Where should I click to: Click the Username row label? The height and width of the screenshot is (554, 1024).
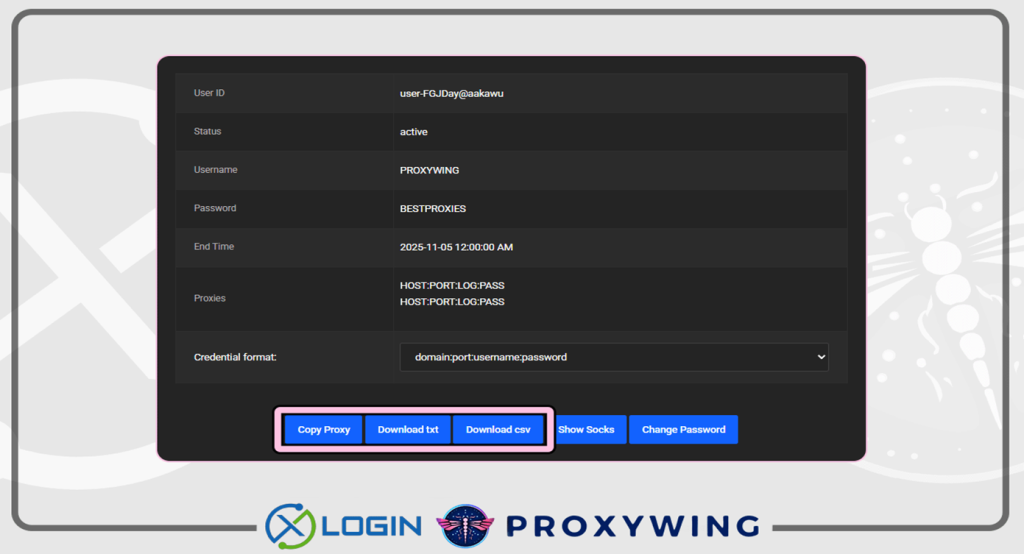tap(216, 170)
